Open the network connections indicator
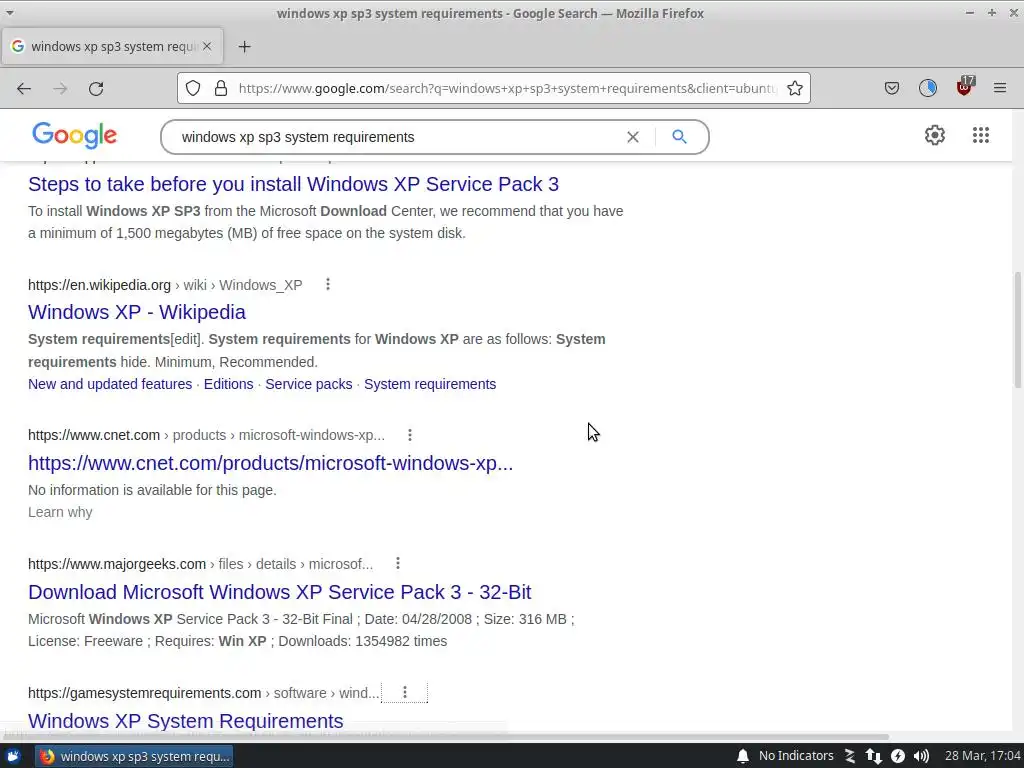 pyautogui.click(x=874, y=756)
